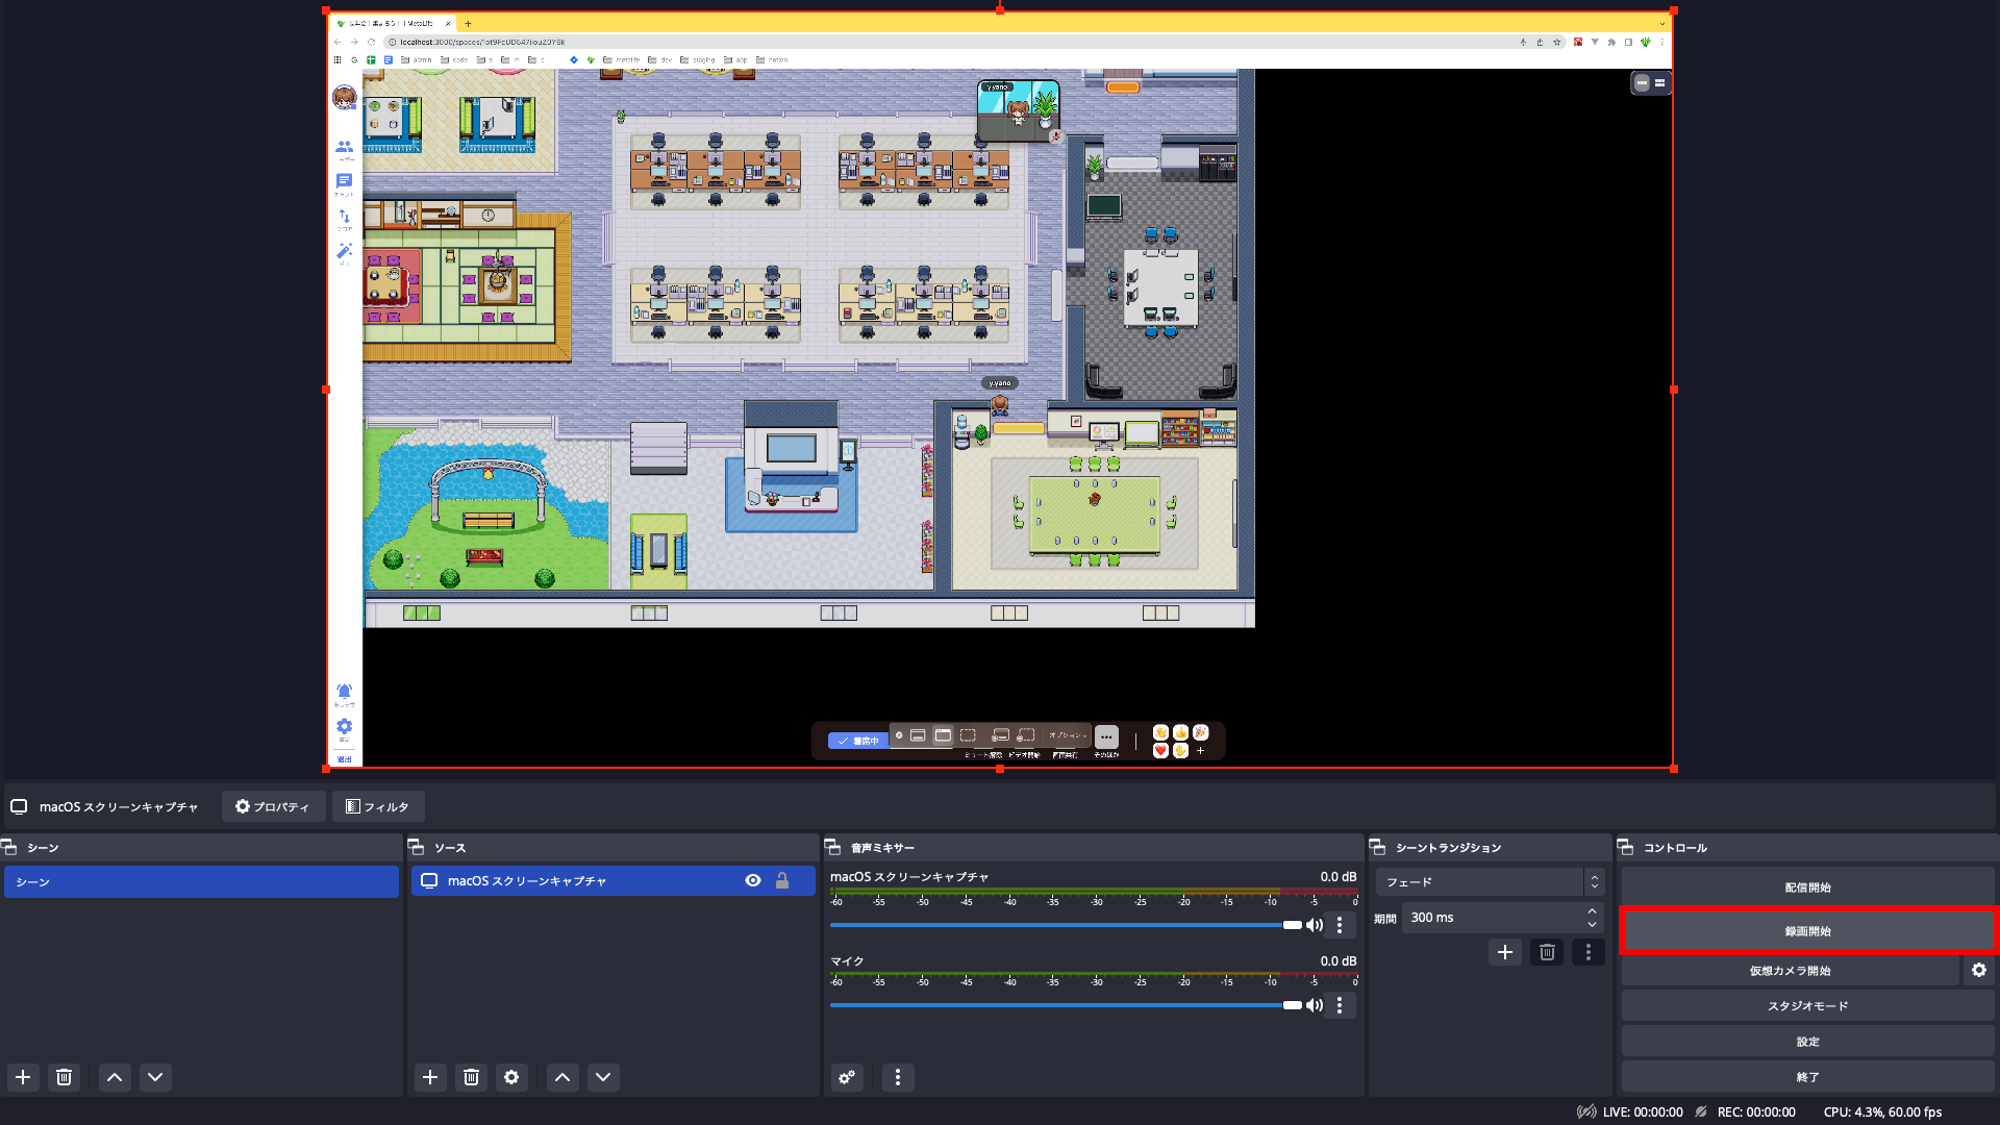Open virtual camera settings gear icon

pos(1979,970)
